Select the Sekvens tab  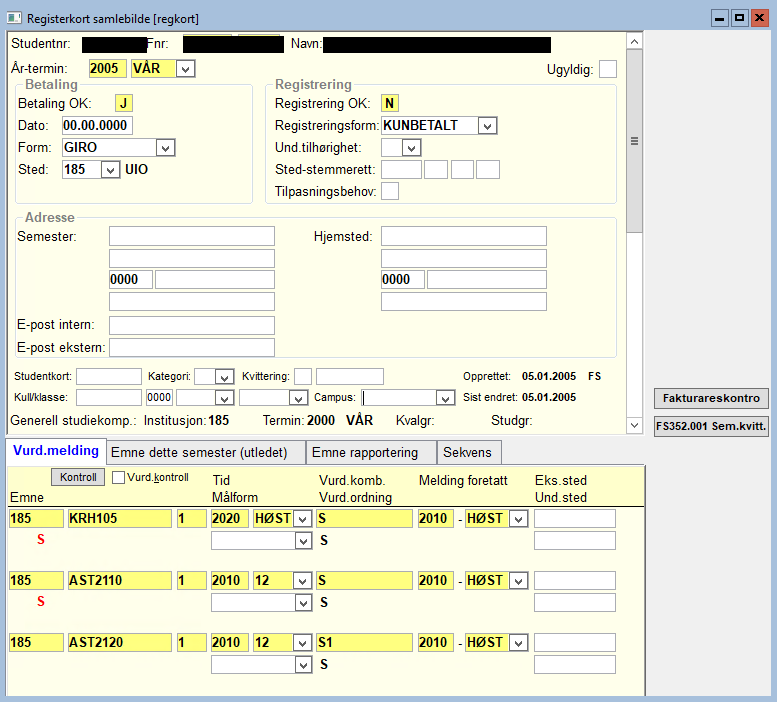click(469, 452)
